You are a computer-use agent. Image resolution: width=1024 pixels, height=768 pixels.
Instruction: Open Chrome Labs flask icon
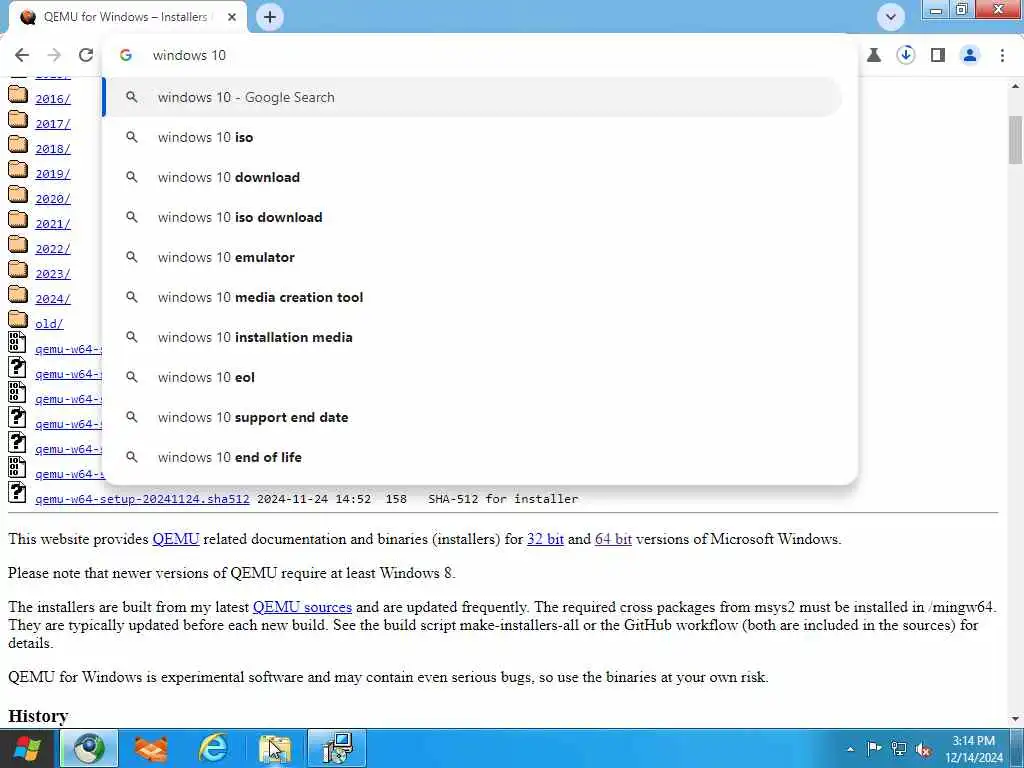tap(874, 55)
